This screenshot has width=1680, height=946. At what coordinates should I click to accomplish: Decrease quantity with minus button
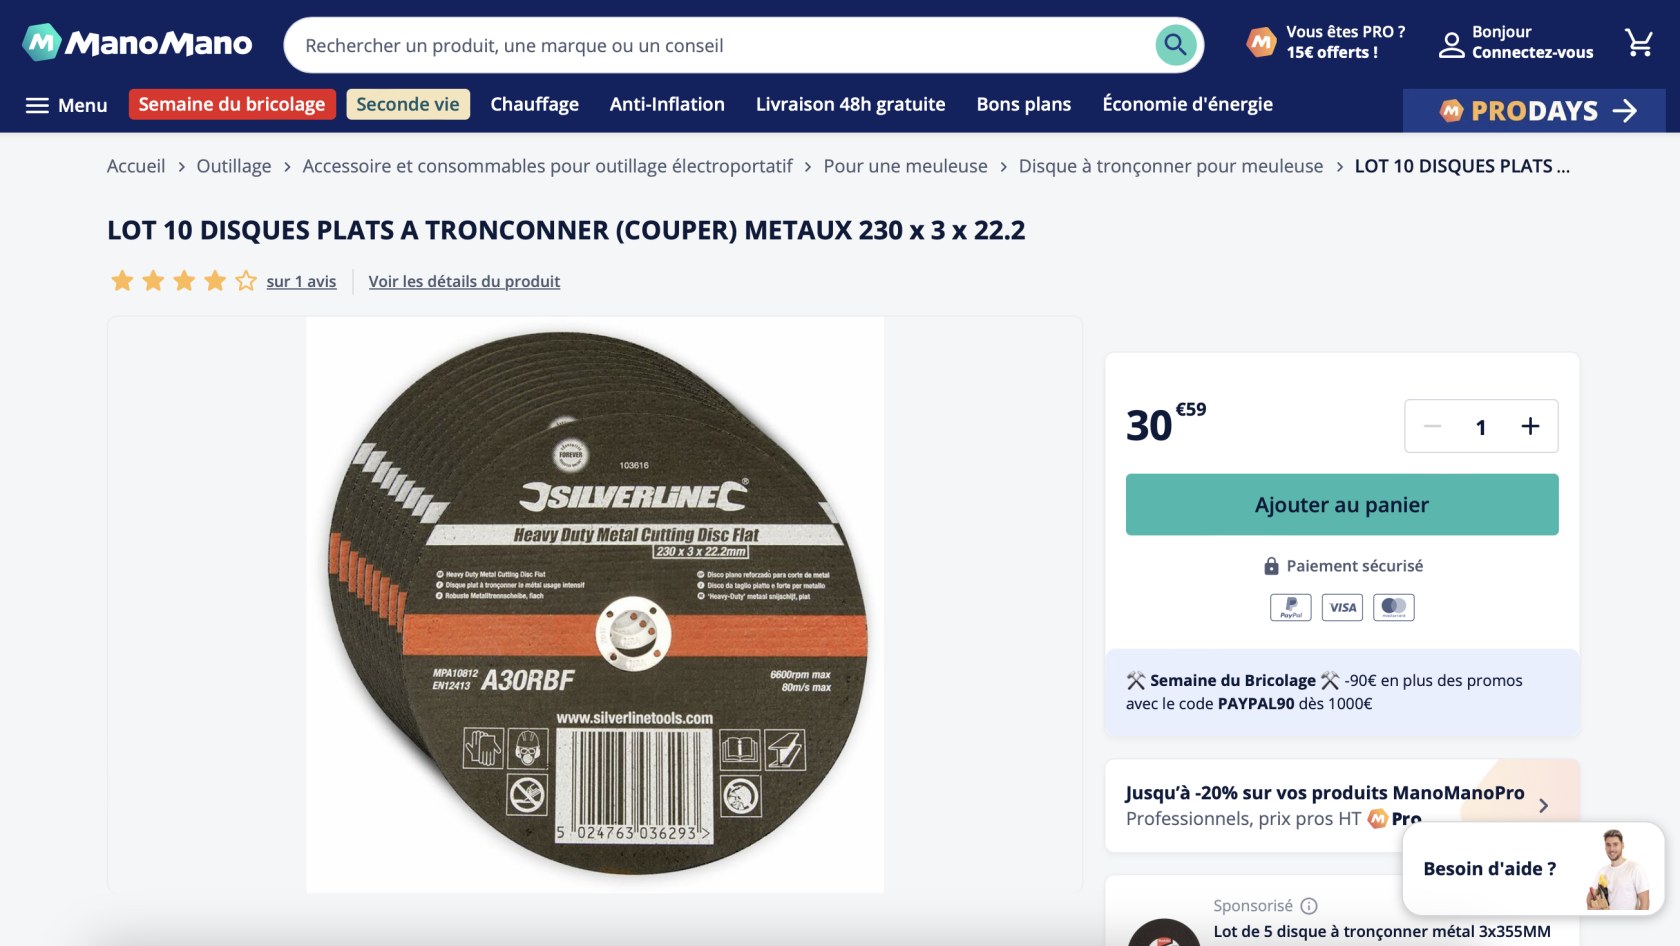click(x=1433, y=427)
